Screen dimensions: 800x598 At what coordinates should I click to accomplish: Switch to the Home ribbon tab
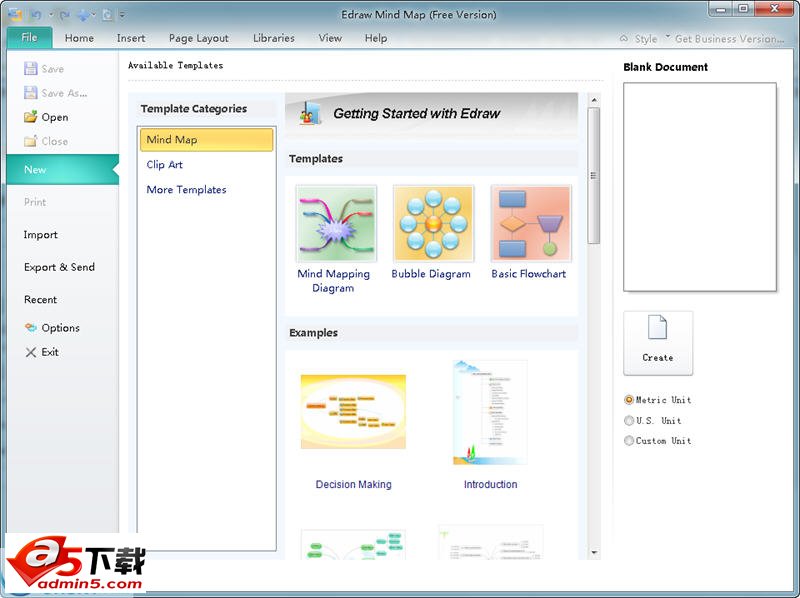[79, 38]
